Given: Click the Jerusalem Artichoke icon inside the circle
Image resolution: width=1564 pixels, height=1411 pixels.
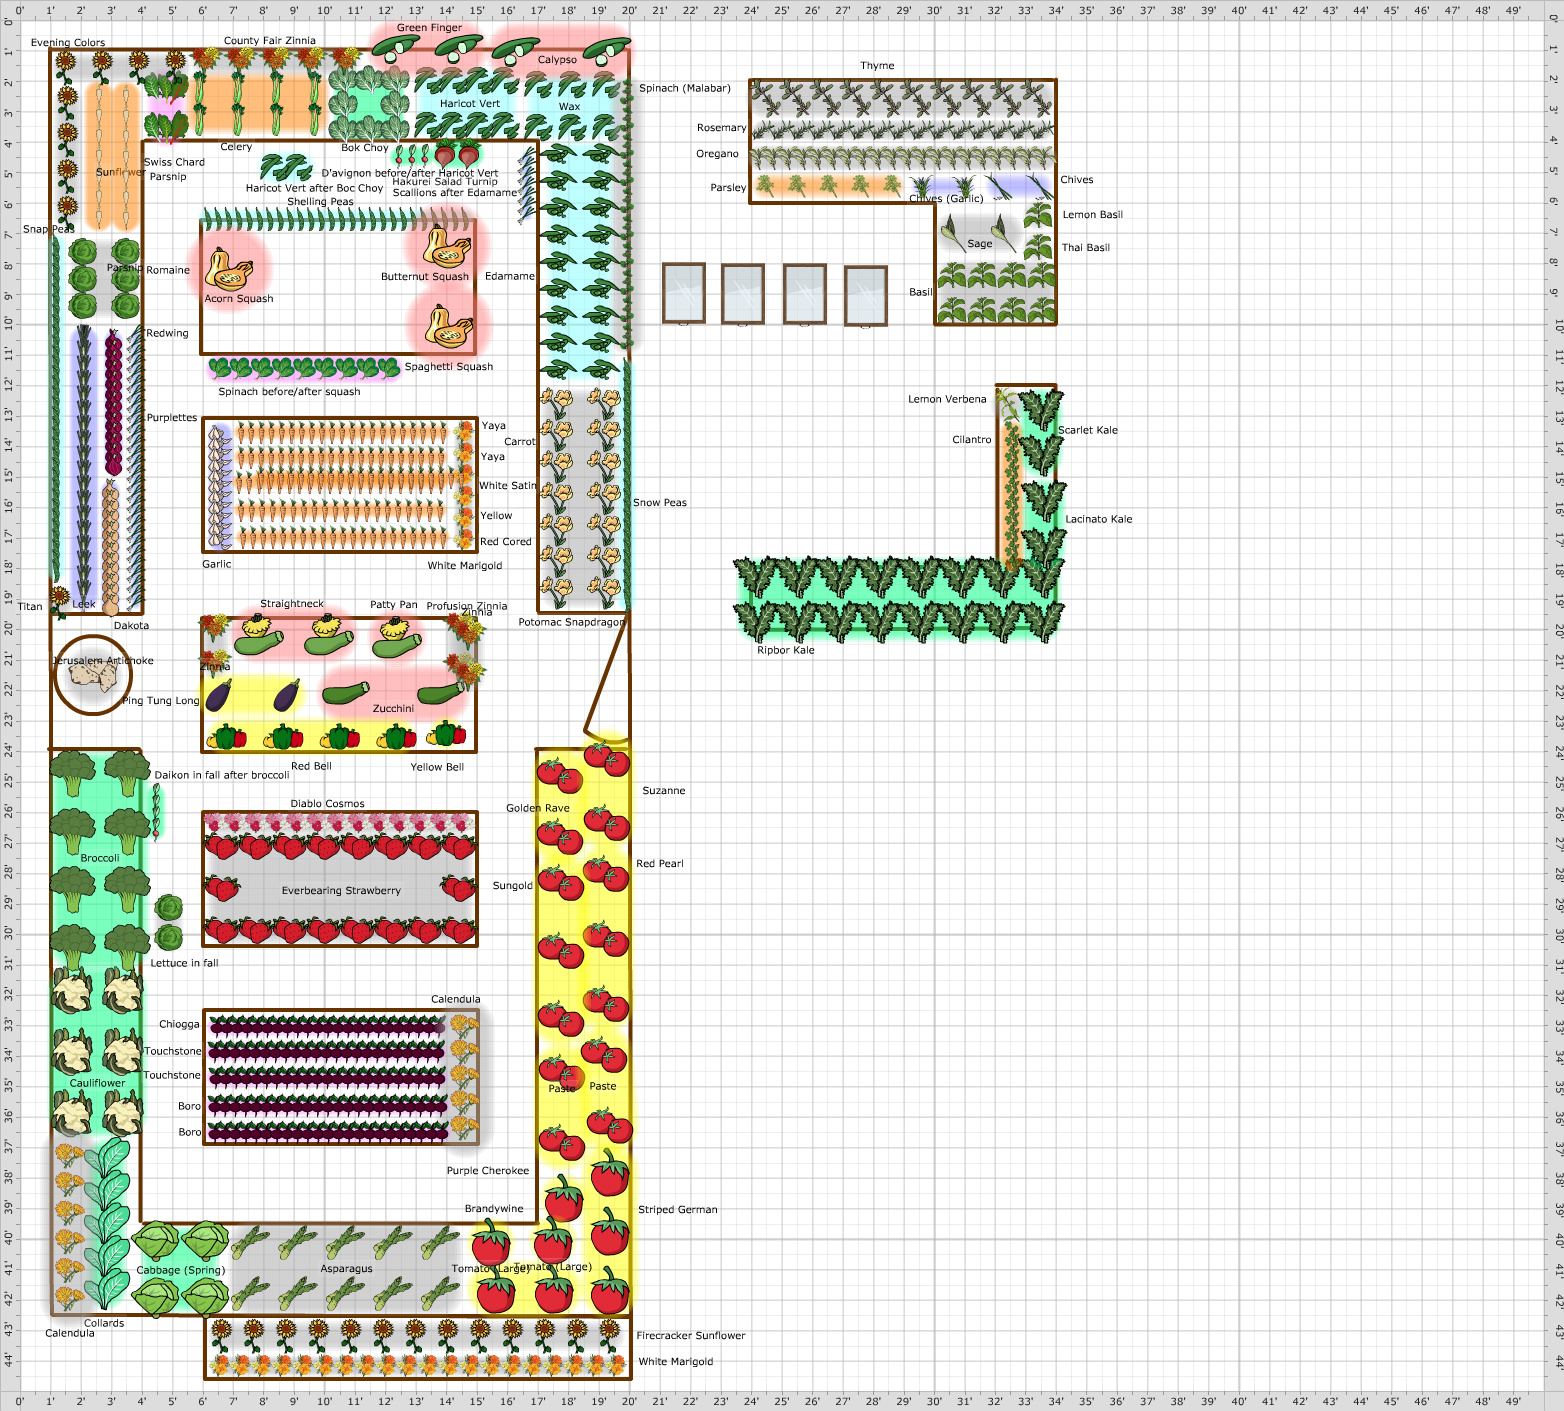Looking at the screenshot, I should [93, 675].
